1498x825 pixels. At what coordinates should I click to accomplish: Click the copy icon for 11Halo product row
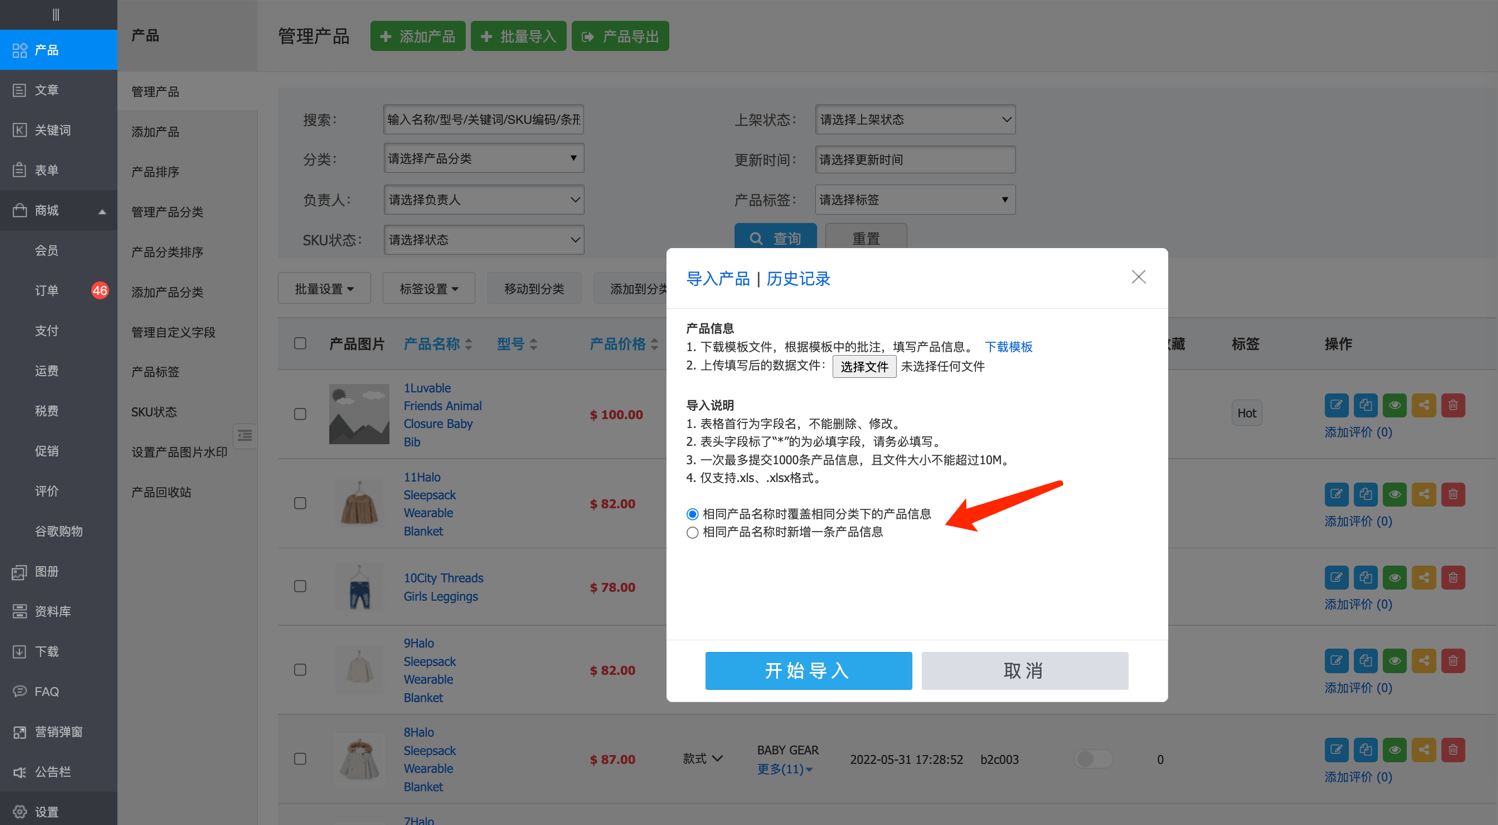point(1365,494)
